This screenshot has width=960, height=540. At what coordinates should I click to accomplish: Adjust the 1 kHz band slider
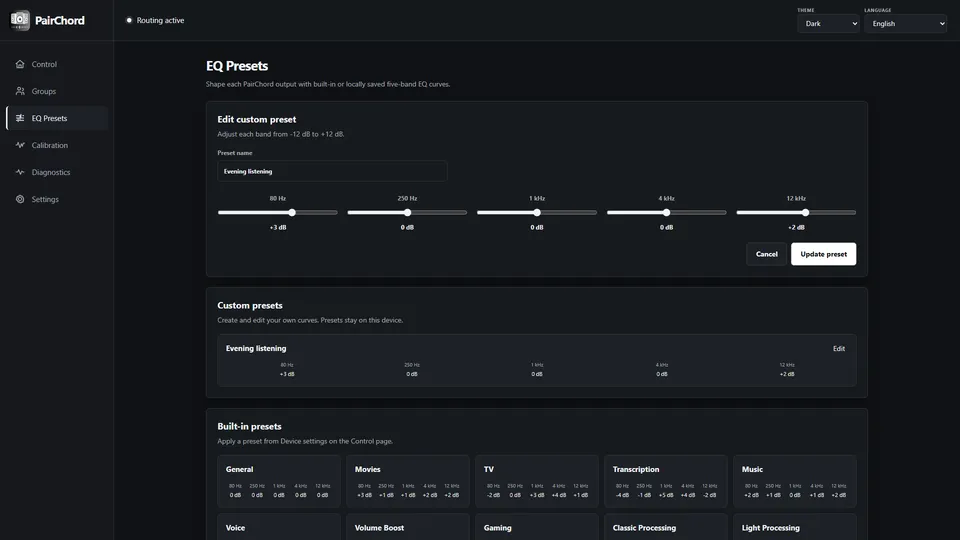coord(537,212)
